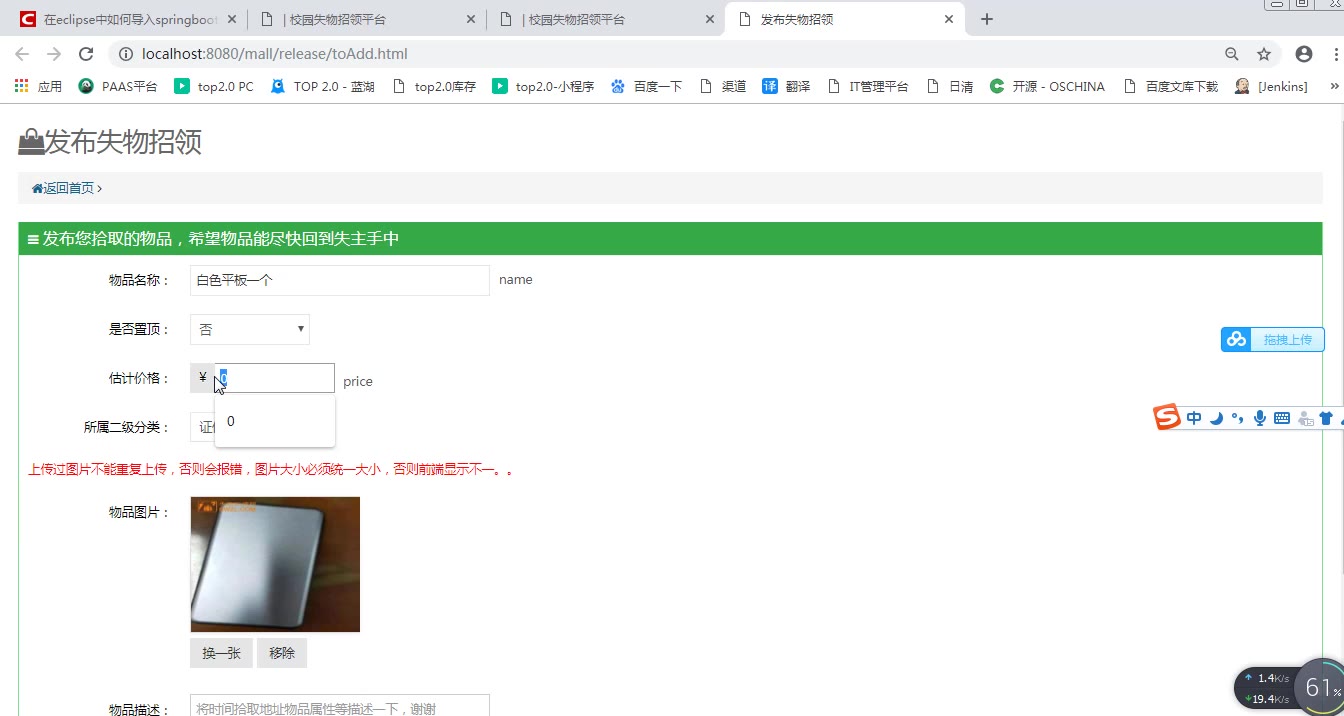Click the home icon in breadcrumb
The height and width of the screenshot is (716, 1344).
point(37,188)
